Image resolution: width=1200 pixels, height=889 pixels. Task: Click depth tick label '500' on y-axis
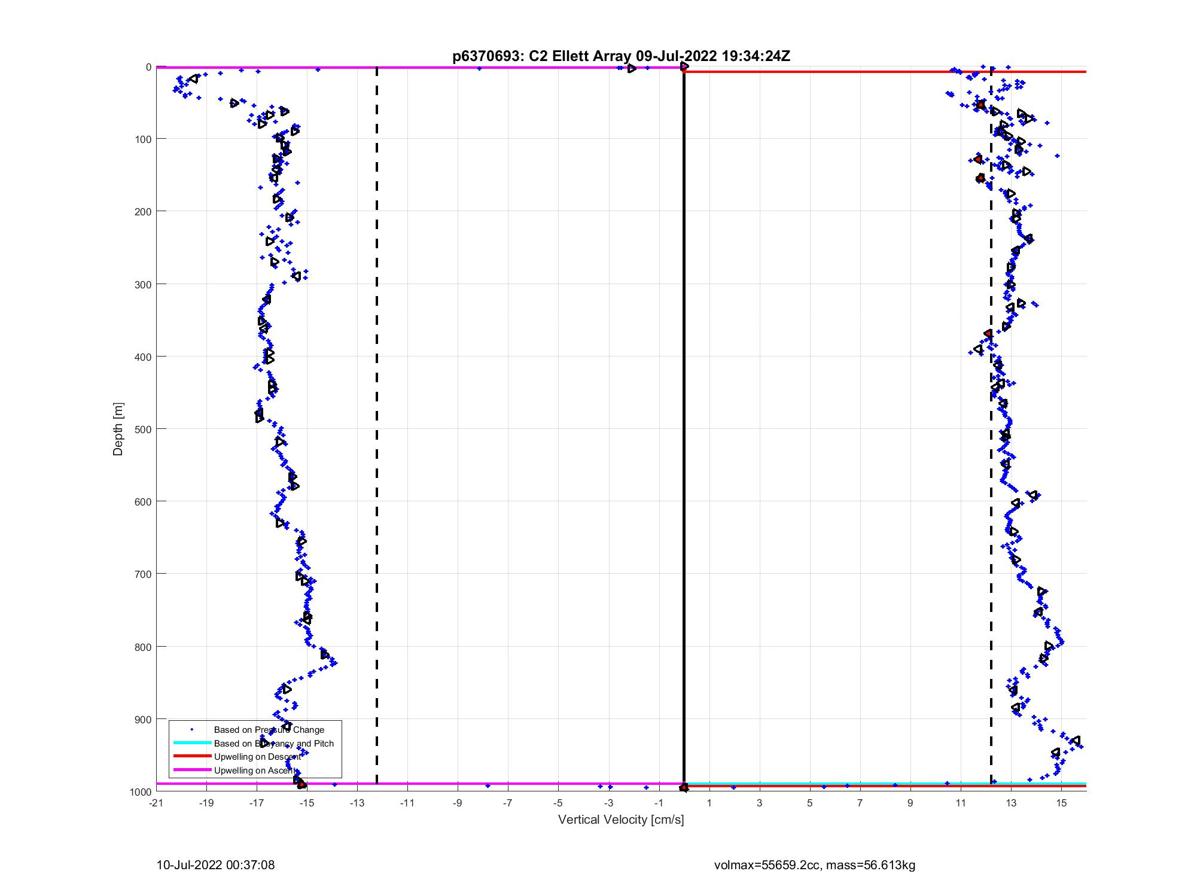(142, 429)
